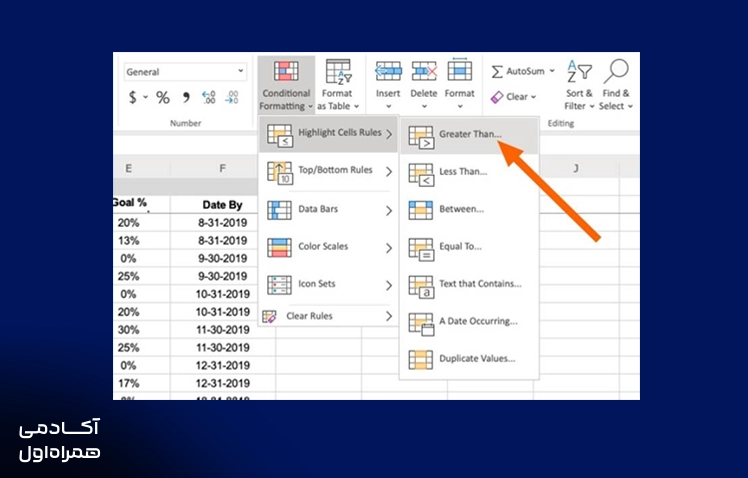Click the Insert cells icon
748x478 pixels.
pyautogui.click(x=388, y=71)
